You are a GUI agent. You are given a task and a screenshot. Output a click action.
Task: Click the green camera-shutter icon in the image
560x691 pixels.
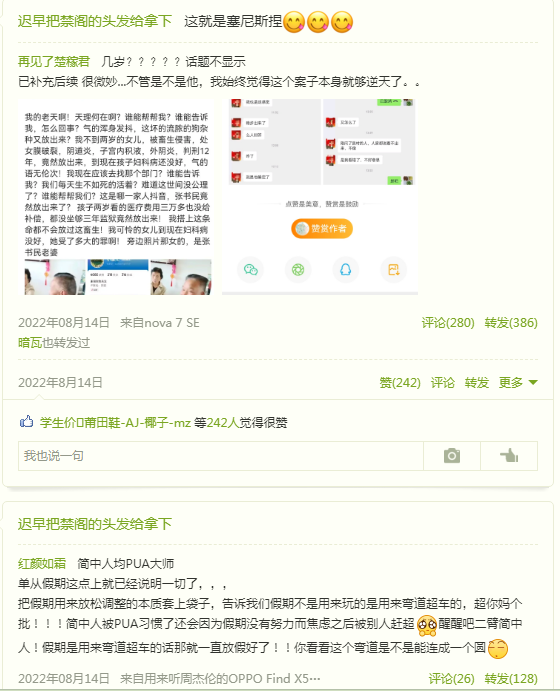[298, 269]
